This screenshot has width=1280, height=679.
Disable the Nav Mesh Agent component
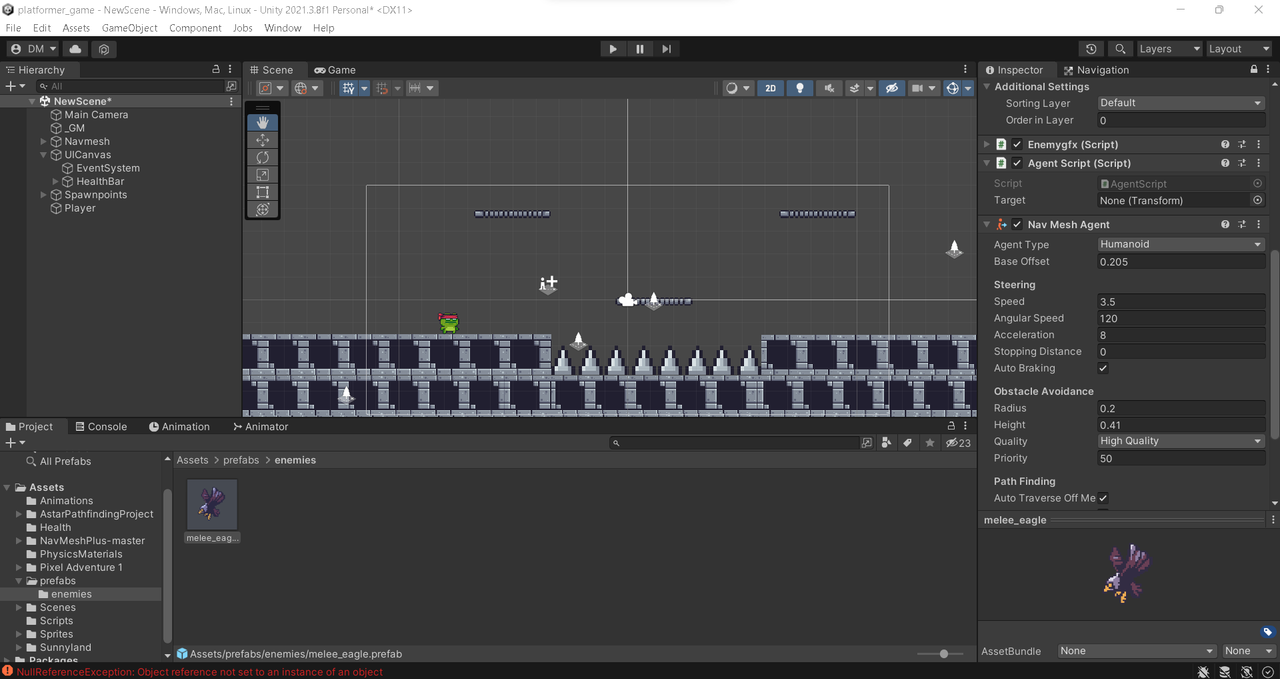pos(1018,225)
